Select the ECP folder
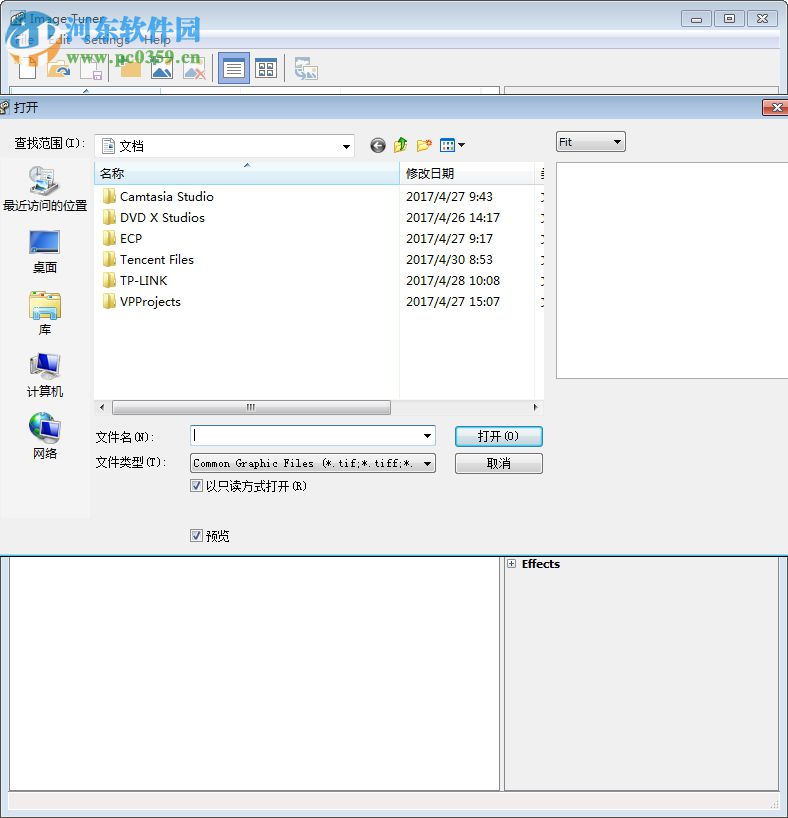Viewport: 788px width, 818px height. click(x=122, y=238)
